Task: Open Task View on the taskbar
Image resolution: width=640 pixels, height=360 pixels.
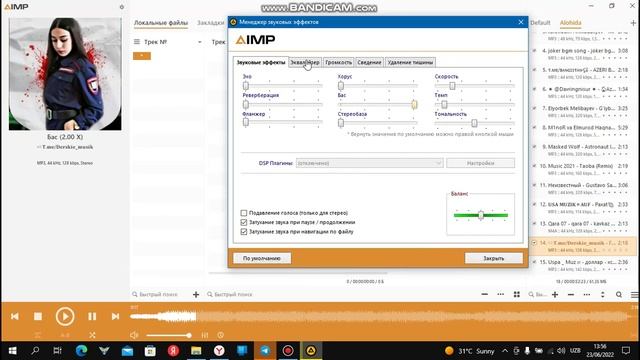Action: (x=58, y=351)
